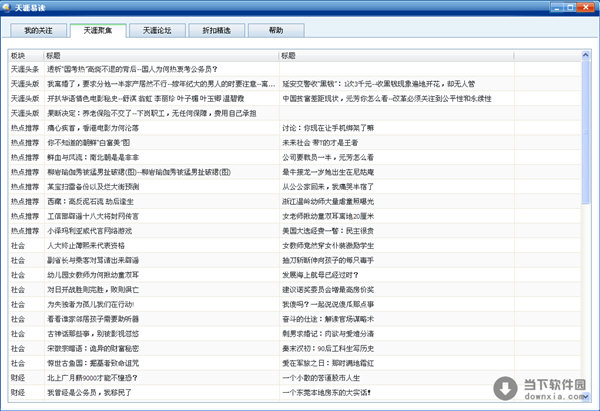Open post 开扒华语情色电影秘史
The image size is (600, 411).
pyautogui.click(x=145, y=99)
